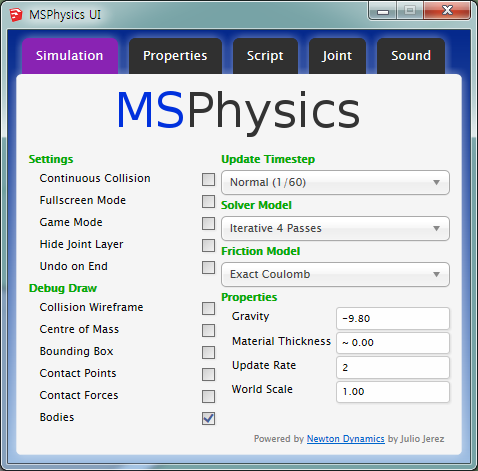478x471 pixels.
Task: Click the Update Timestep heading
Action: [268, 159]
